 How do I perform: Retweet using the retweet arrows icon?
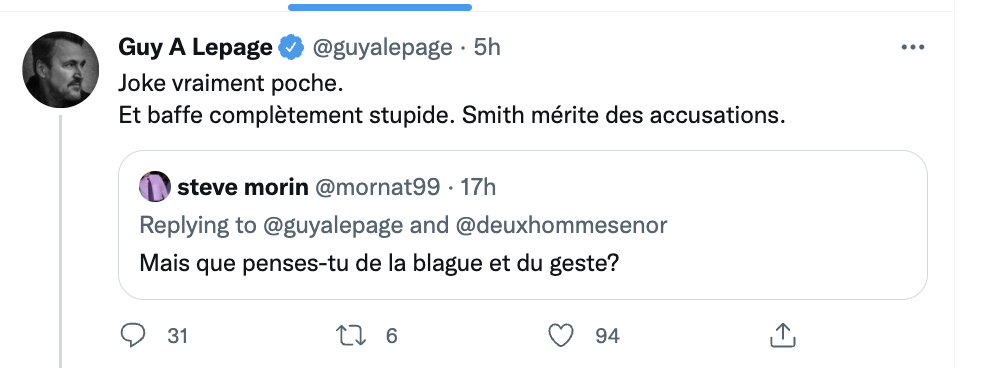[x=351, y=335]
